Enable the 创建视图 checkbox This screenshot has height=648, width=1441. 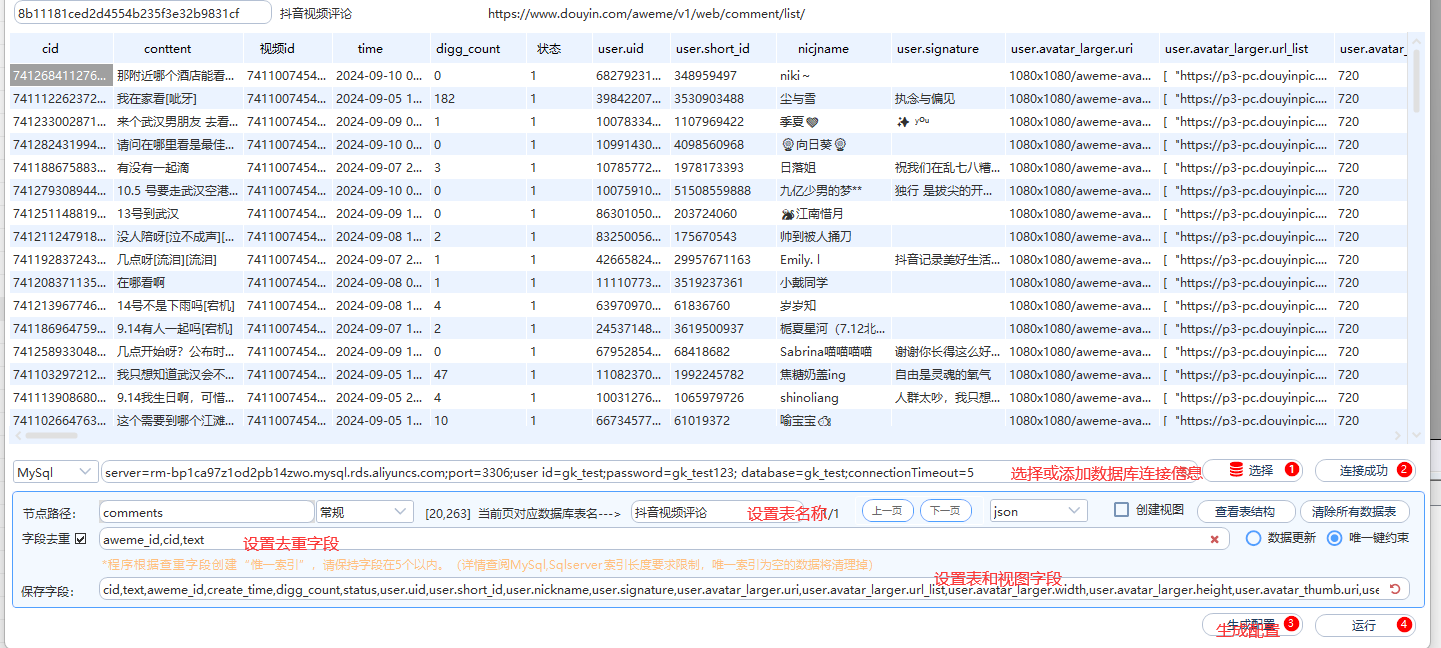point(1122,510)
